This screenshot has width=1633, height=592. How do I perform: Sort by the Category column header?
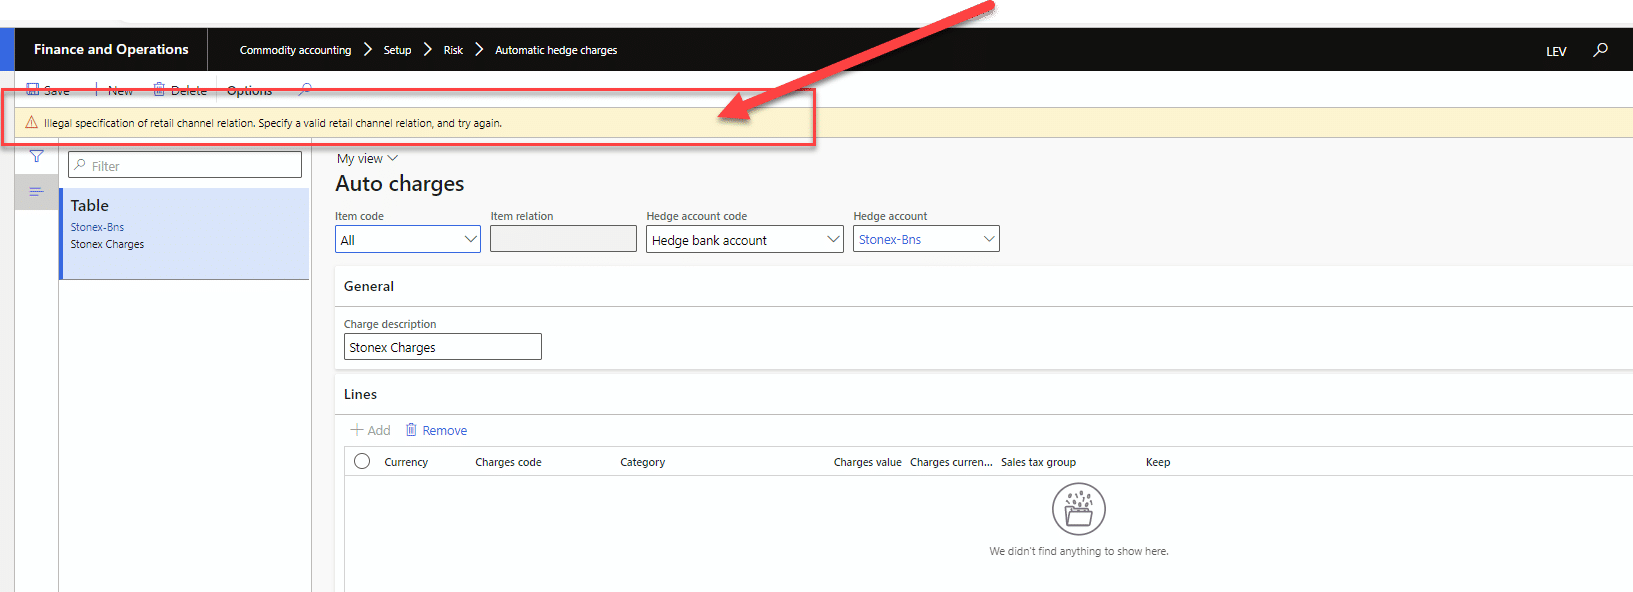click(x=642, y=462)
